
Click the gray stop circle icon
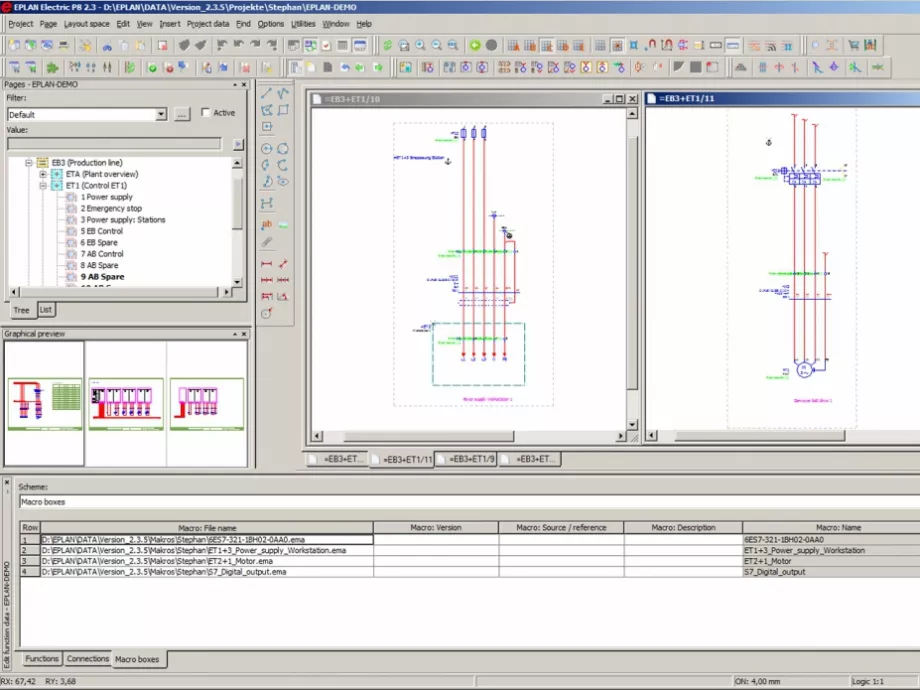click(491, 45)
